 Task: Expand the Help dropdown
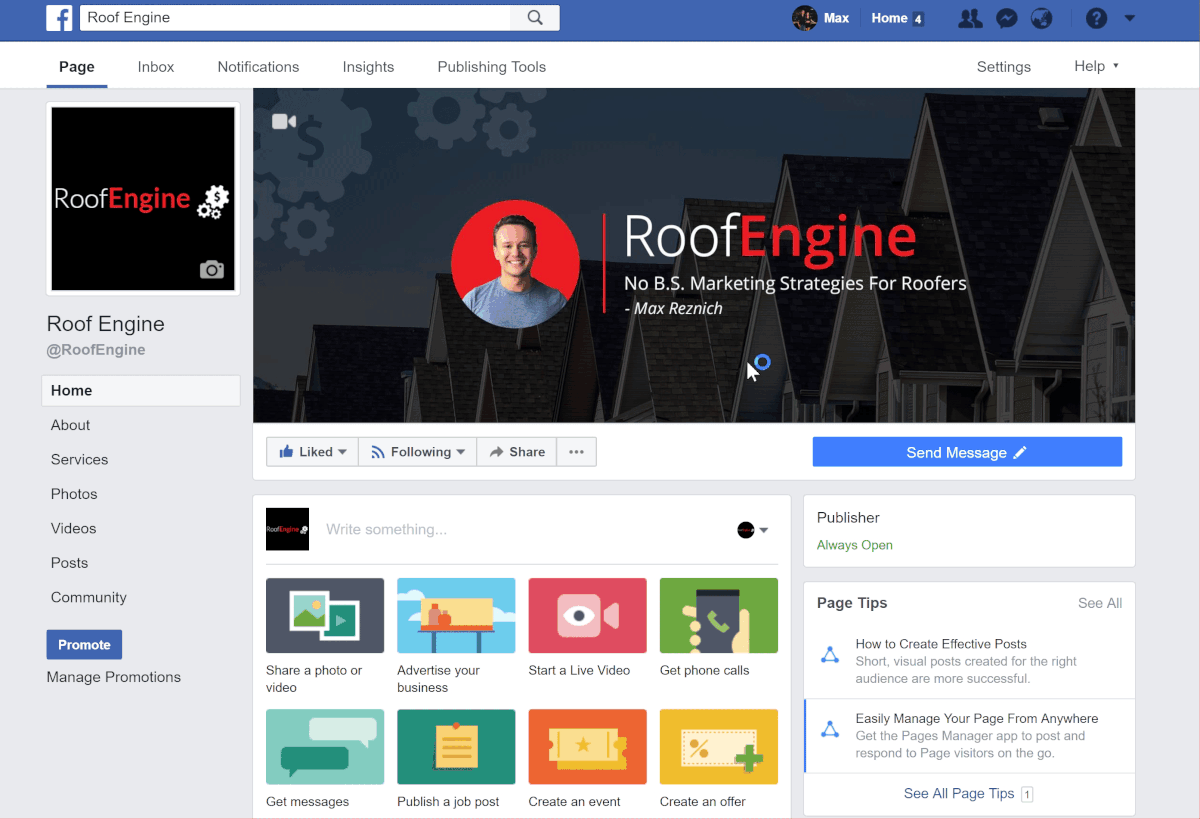(x=1096, y=66)
